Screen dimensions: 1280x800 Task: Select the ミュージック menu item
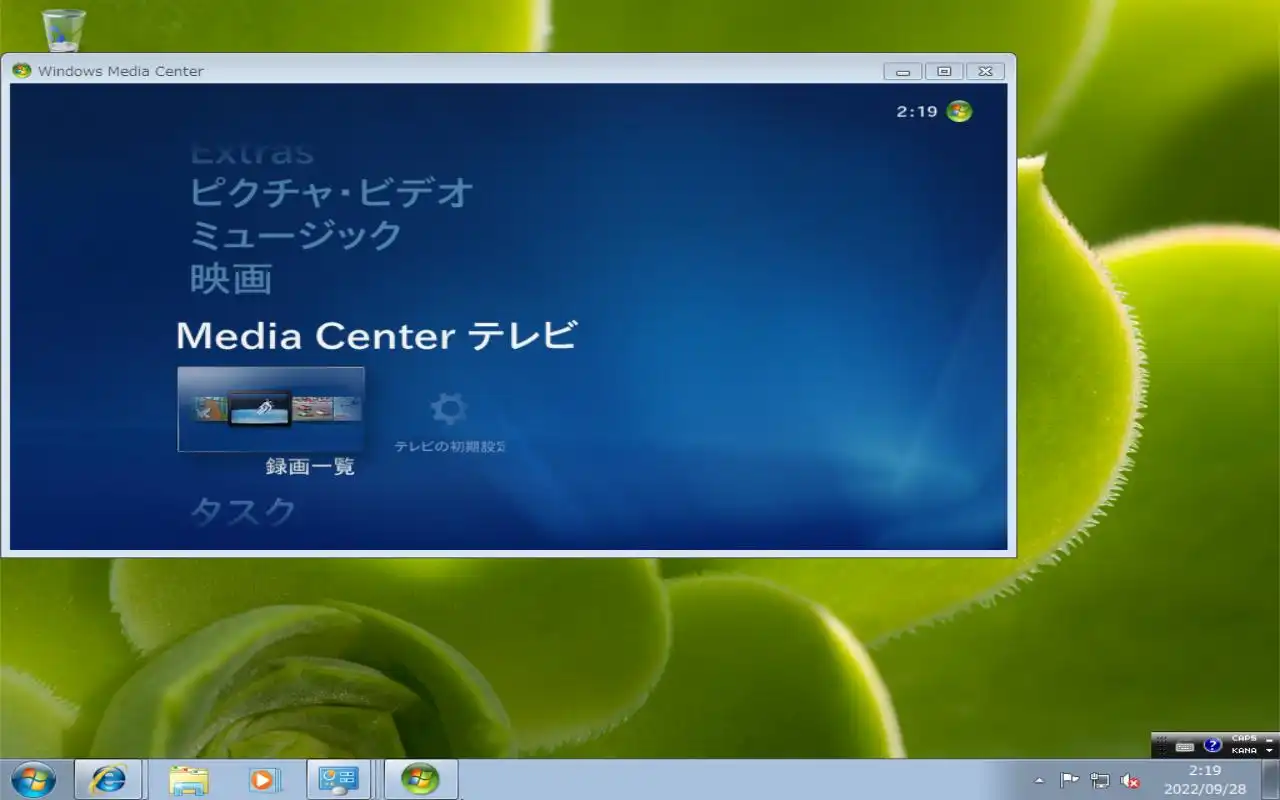296,236
